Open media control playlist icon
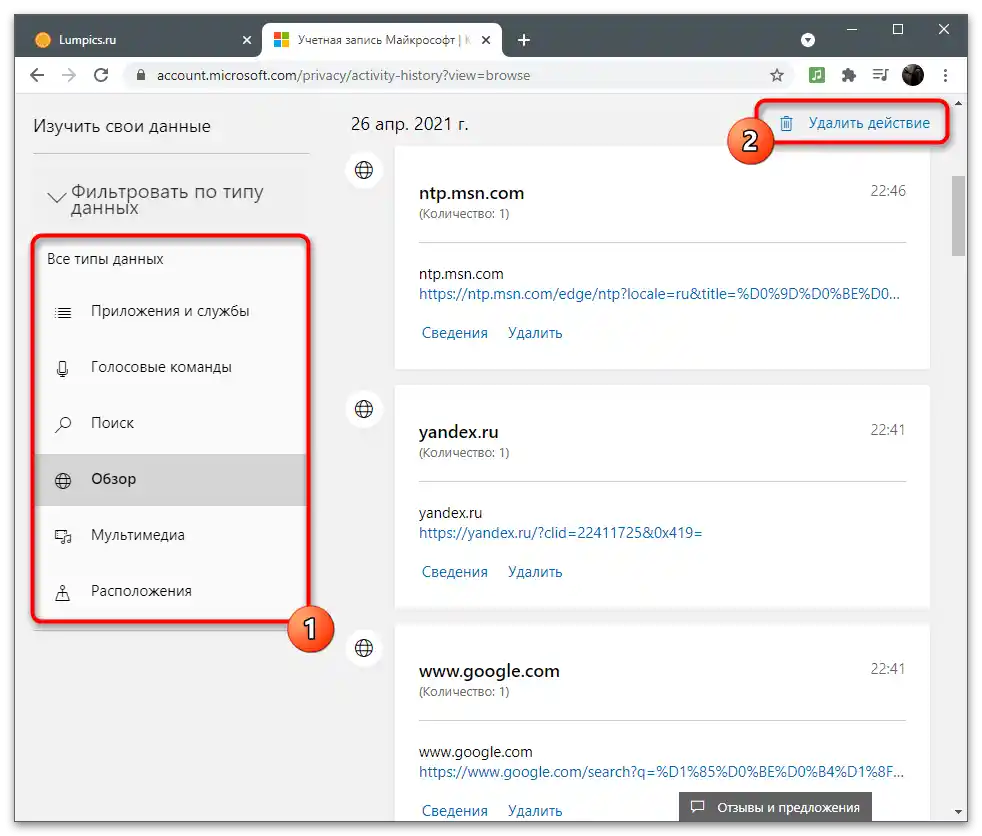 pyautogui.click(x=881, y=75)
